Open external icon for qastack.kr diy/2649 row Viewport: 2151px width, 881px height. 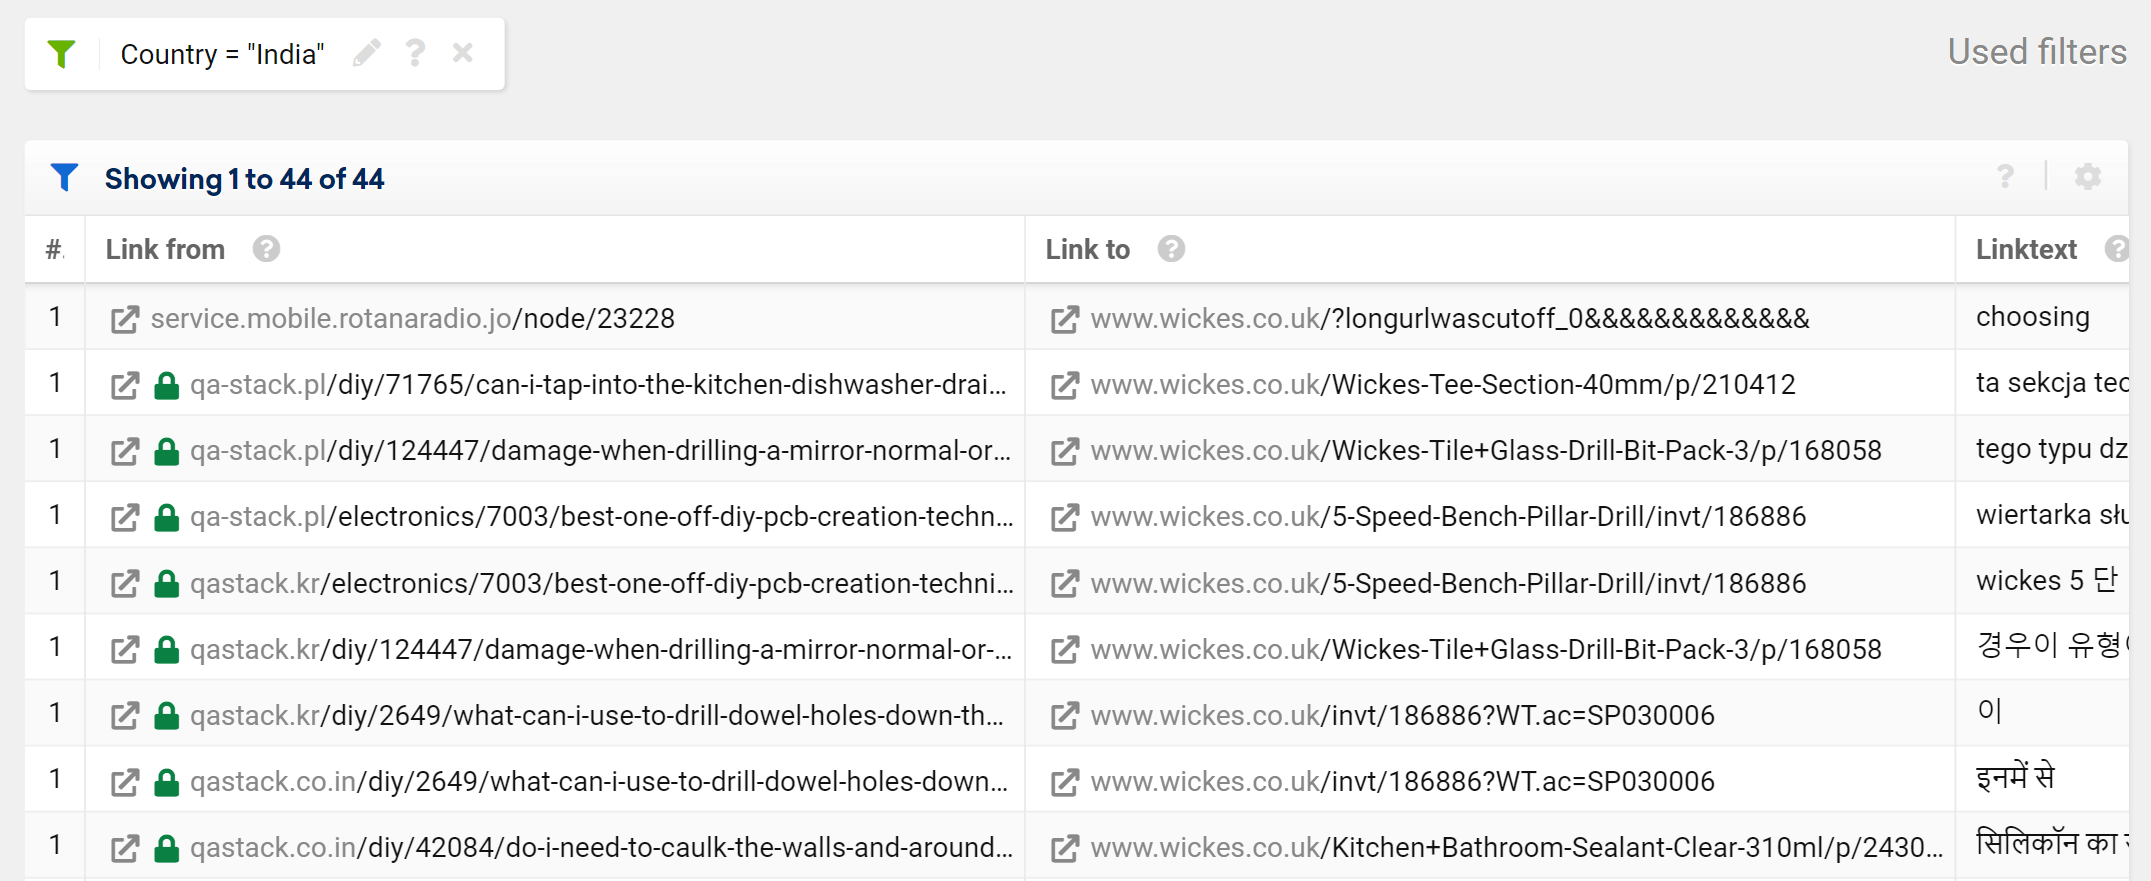(125, 717)
